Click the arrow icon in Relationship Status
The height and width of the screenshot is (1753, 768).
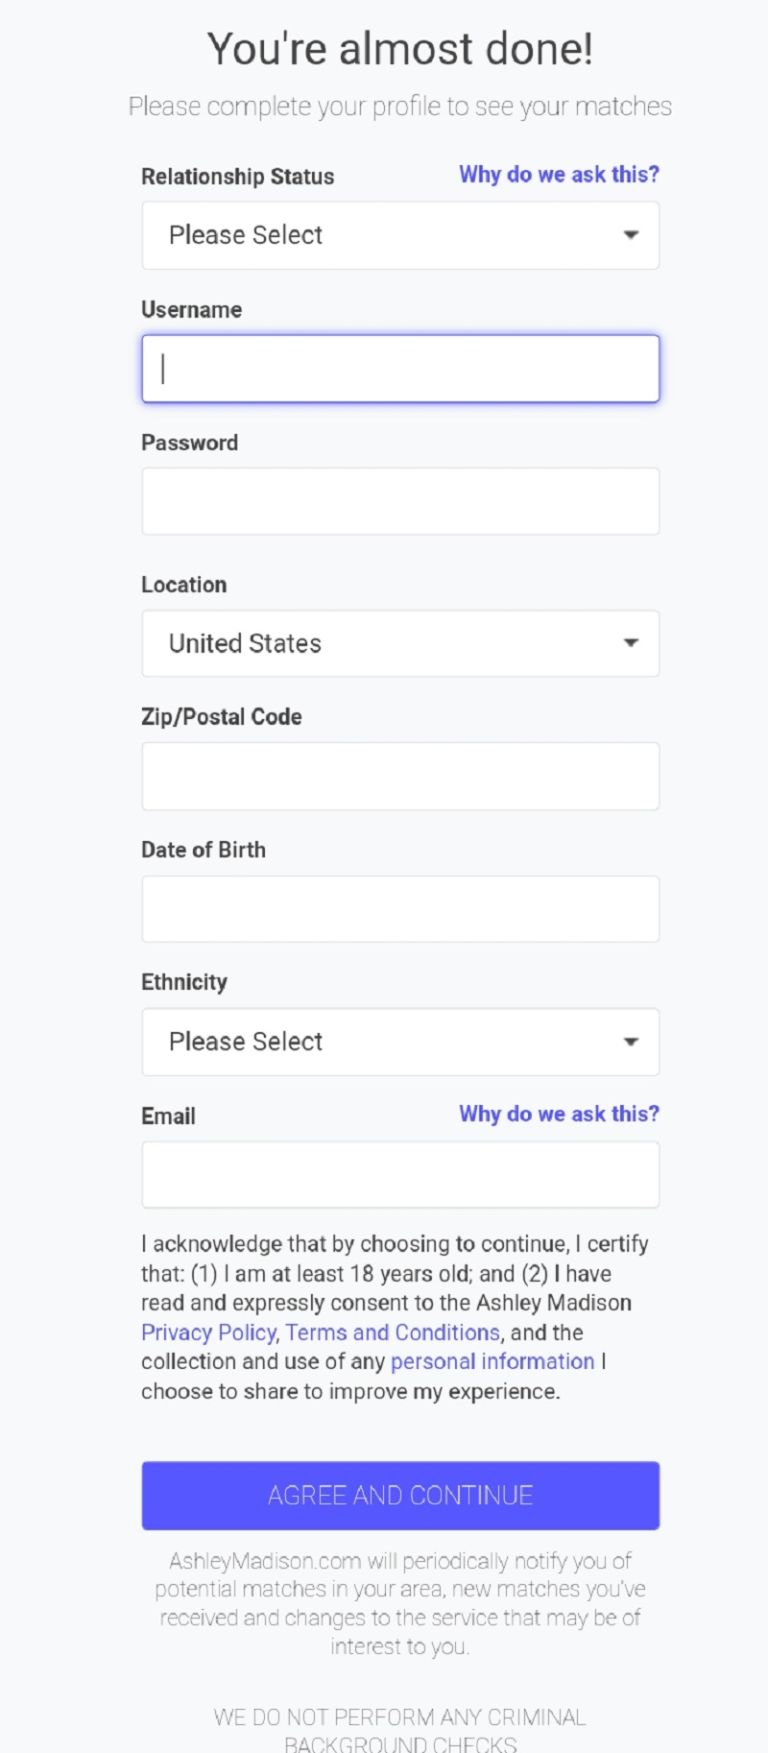(x=631, y=235)
